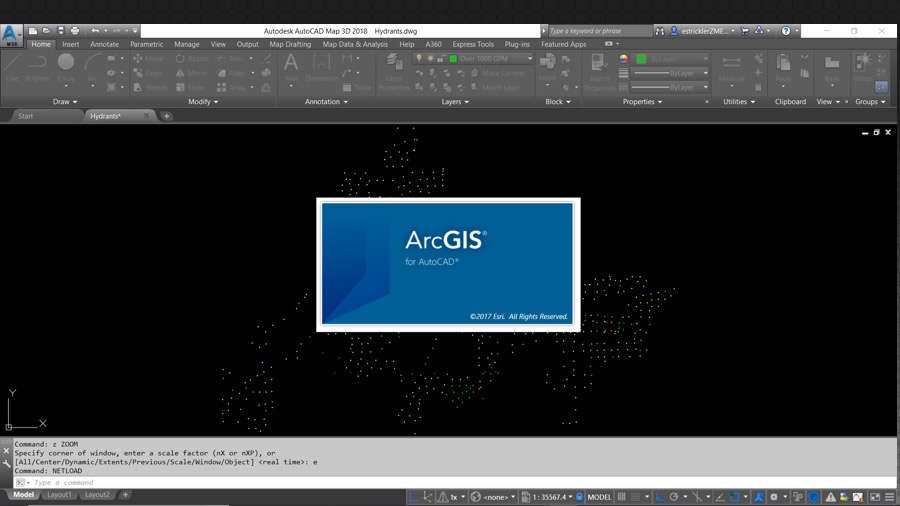Viewport: 900px width, 506px height.
Task: Open the AutoCAD application menu button
Action: [10, 34]
